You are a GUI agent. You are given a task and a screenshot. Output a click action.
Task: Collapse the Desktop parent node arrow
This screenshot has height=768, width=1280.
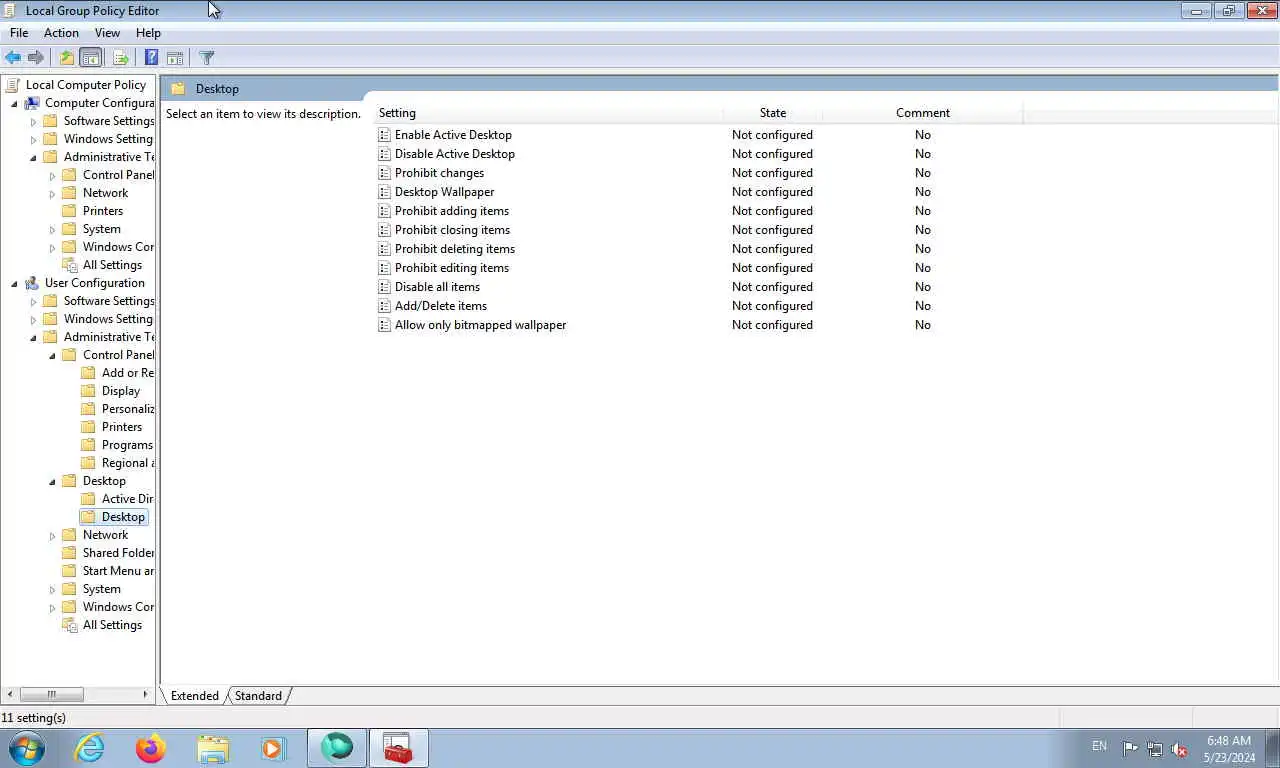click(52, 481)
